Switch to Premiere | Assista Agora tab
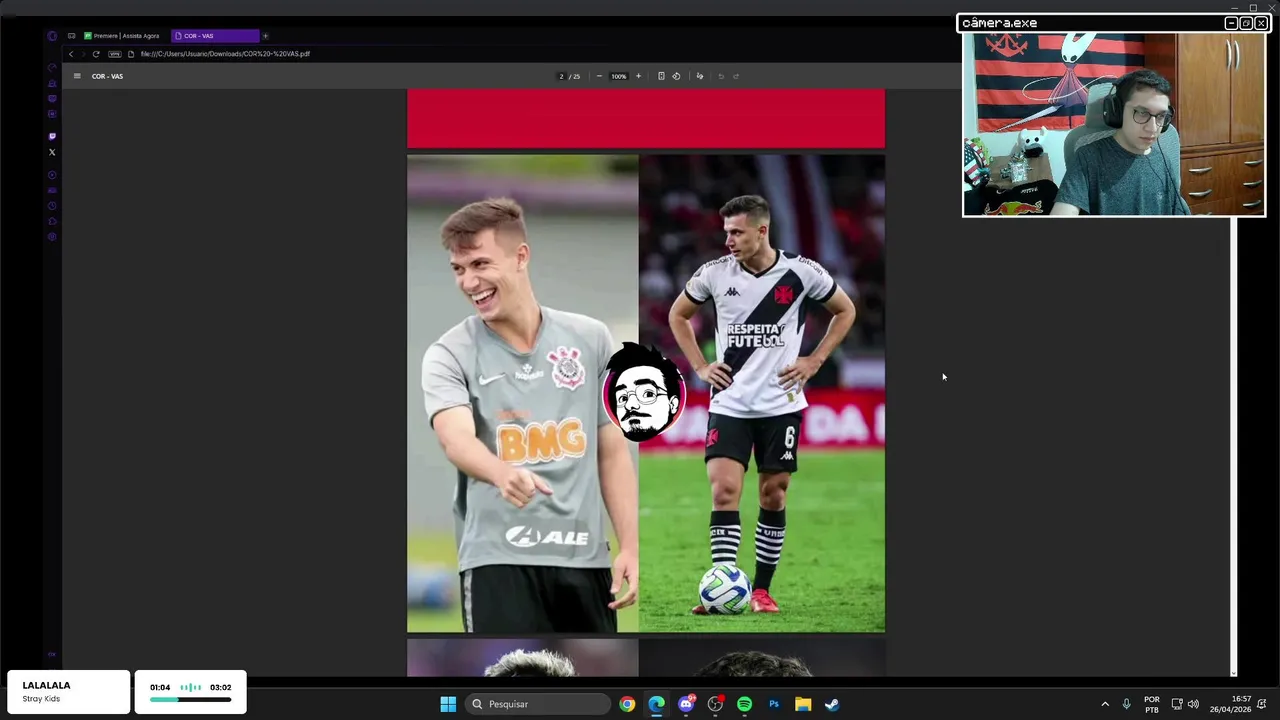1280x720 pixels. [124, 36]
